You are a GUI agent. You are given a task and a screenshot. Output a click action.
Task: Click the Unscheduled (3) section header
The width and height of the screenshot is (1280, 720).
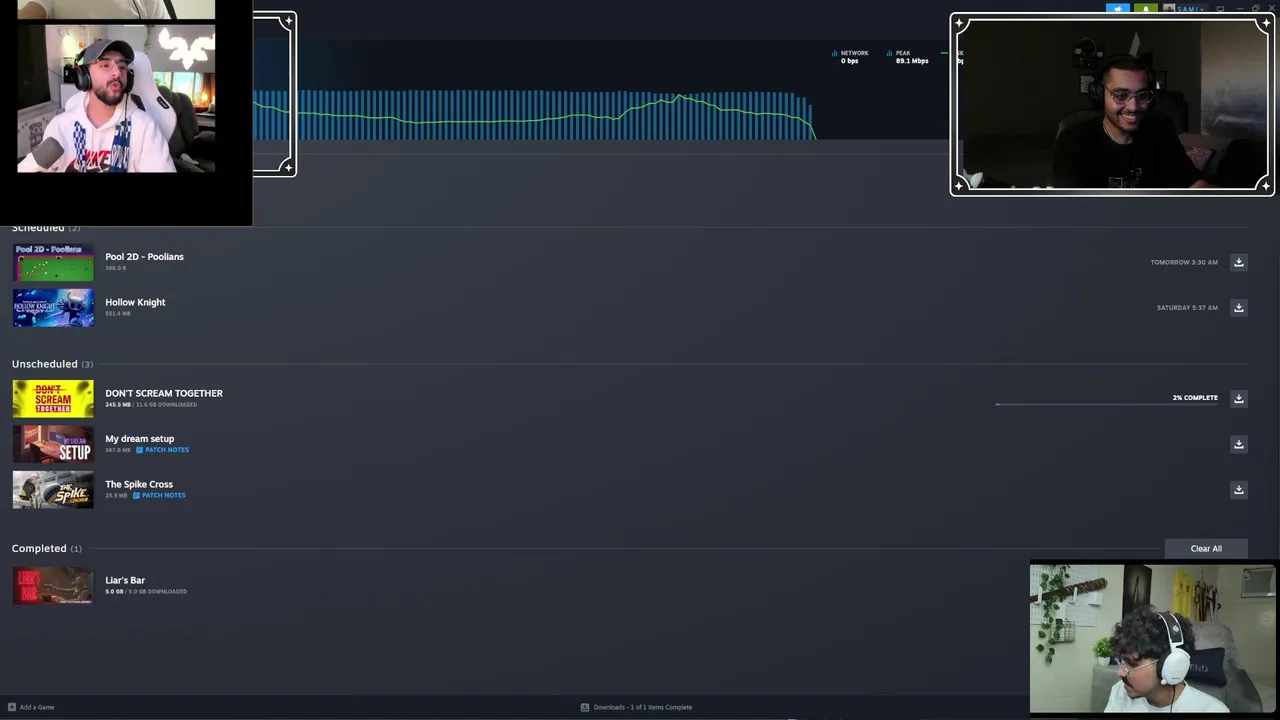[52, 364]
